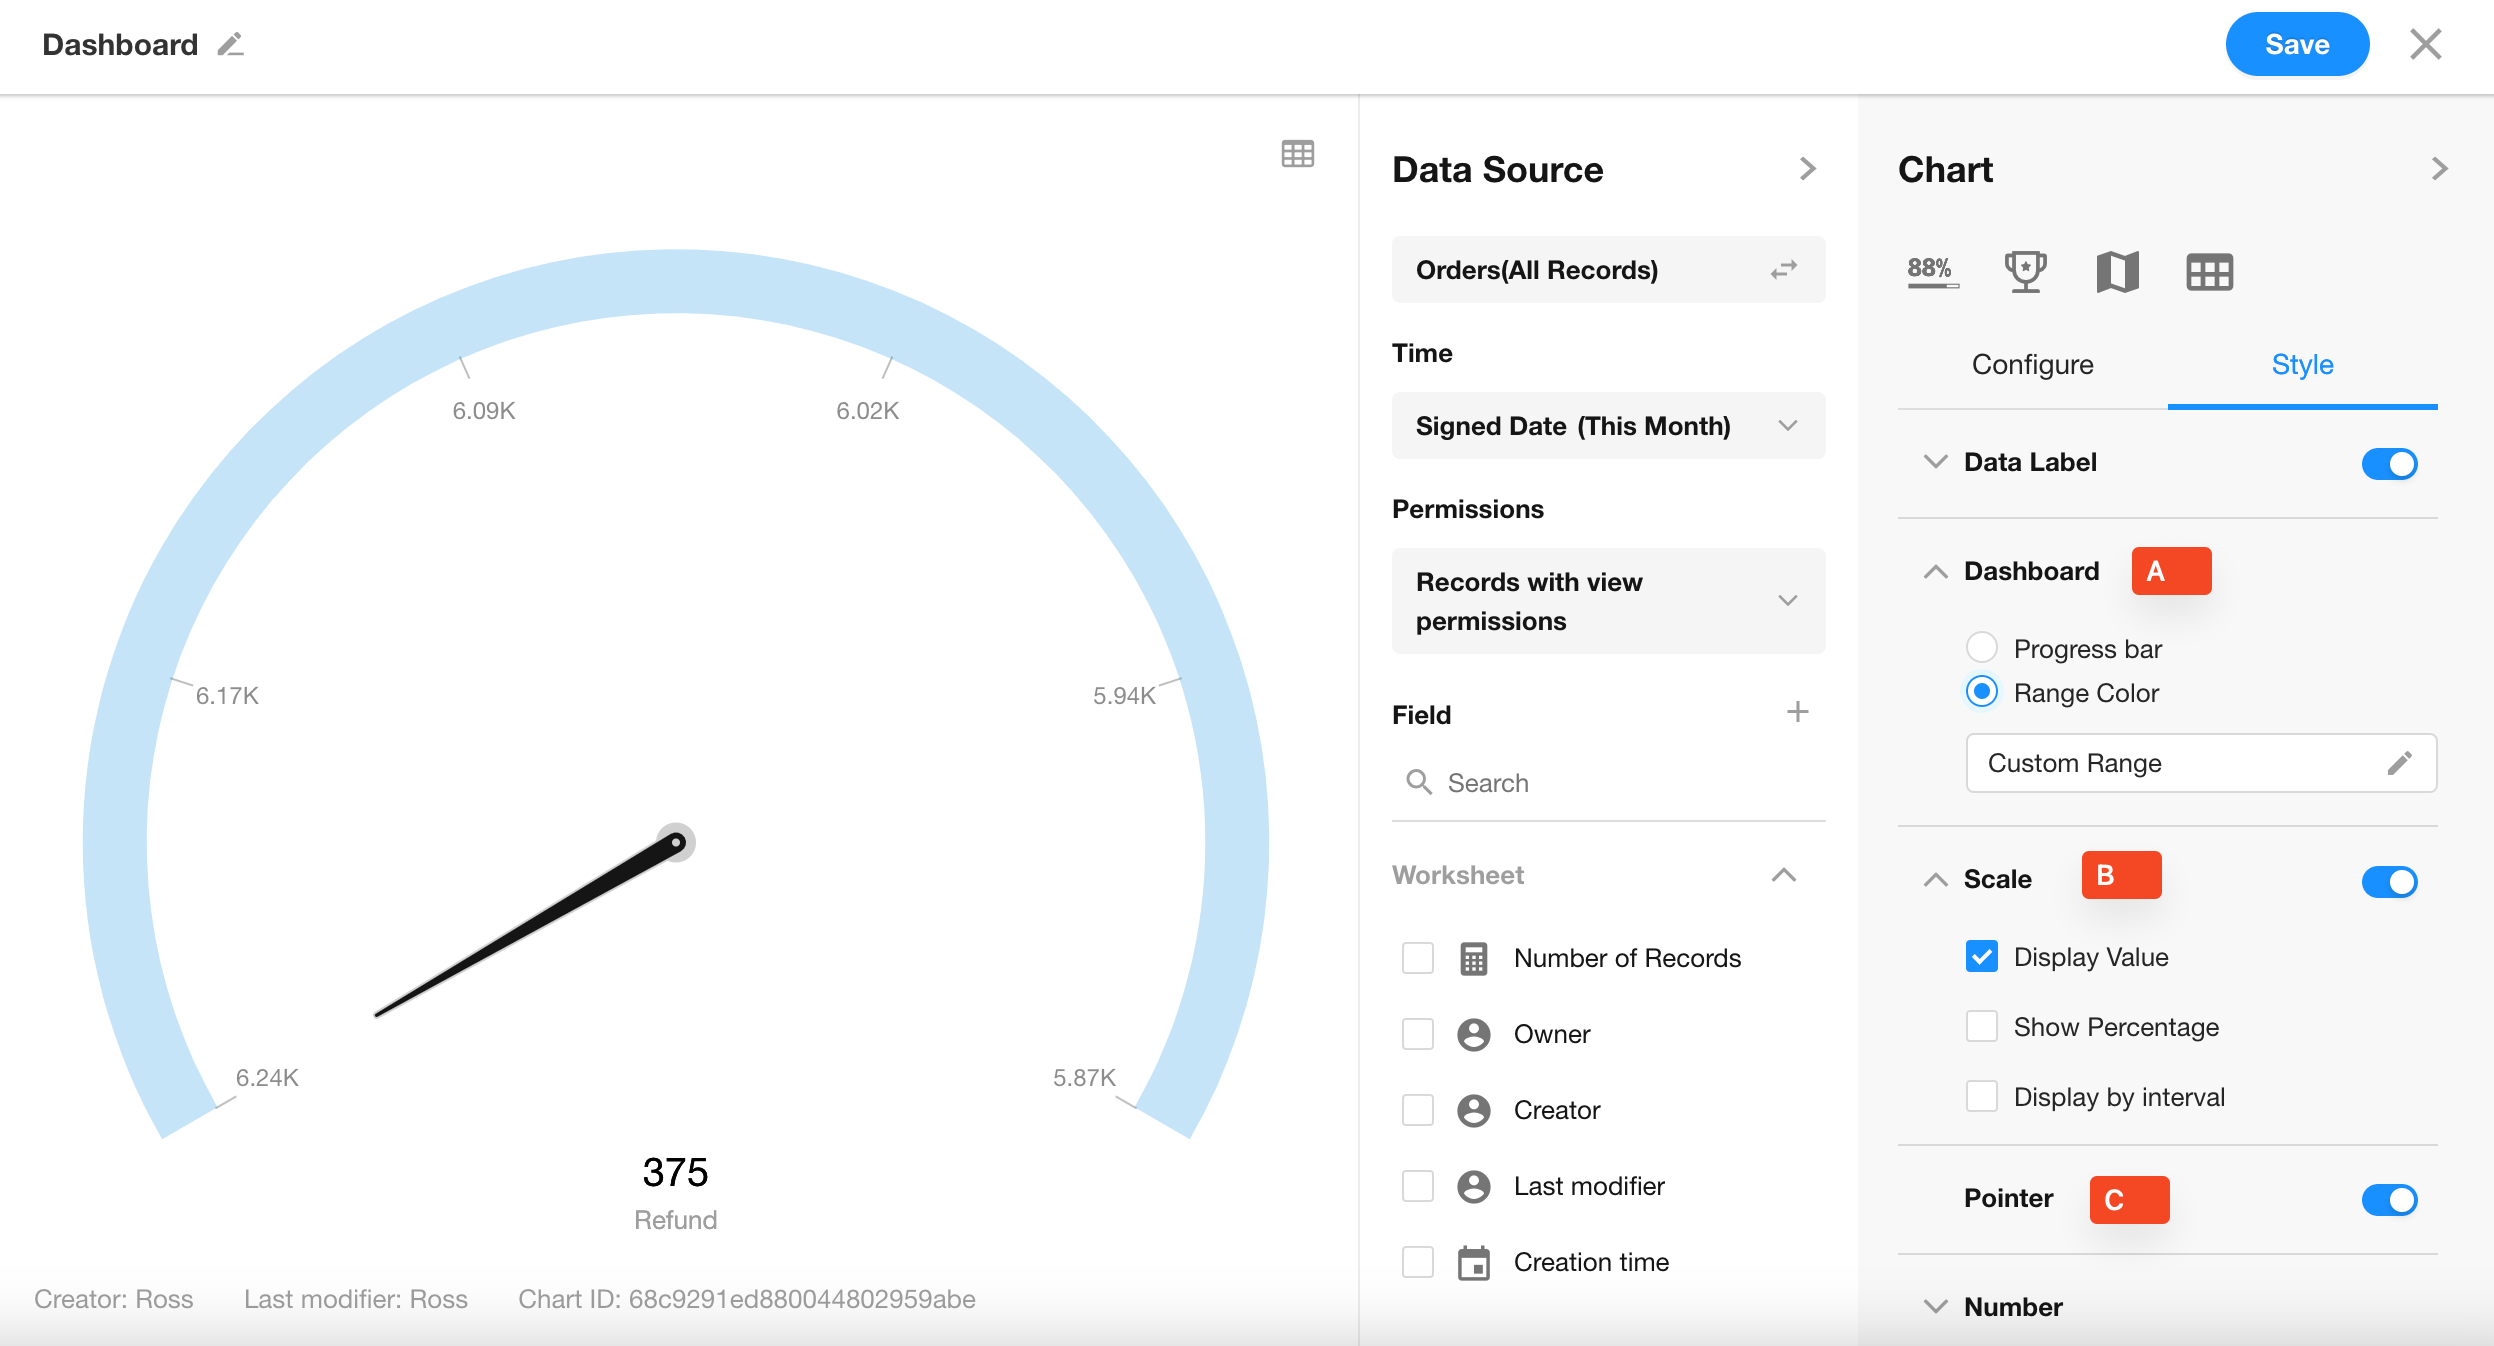Image resolution: width=2494 pixels, height=1346 pixels.
Task: Select the 88% progress chart type icon
Action: click(x=1931, y=271)
